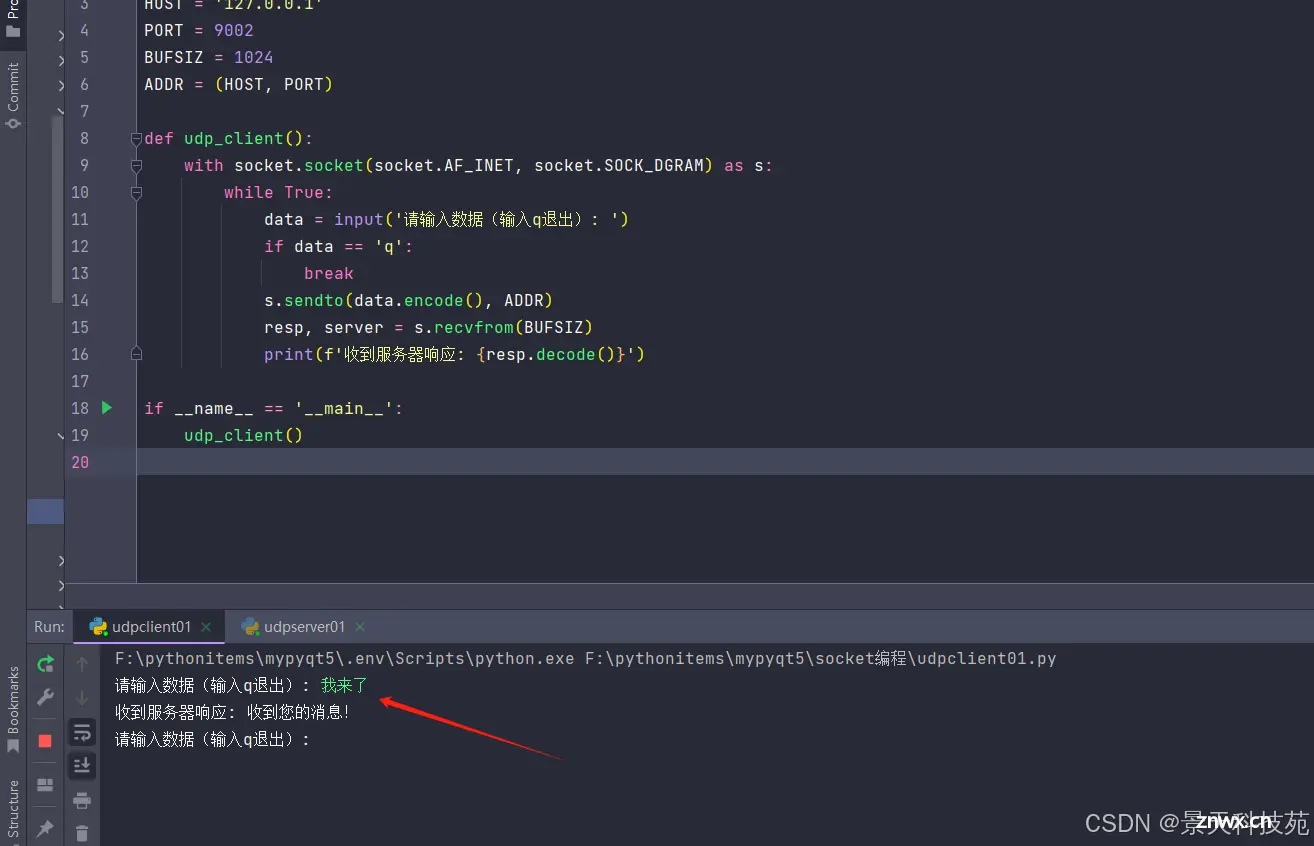Place cursor on empty line 20 in editor
Screen dimensions: 1314x846
pyautogui.click(x=725, y=462)
